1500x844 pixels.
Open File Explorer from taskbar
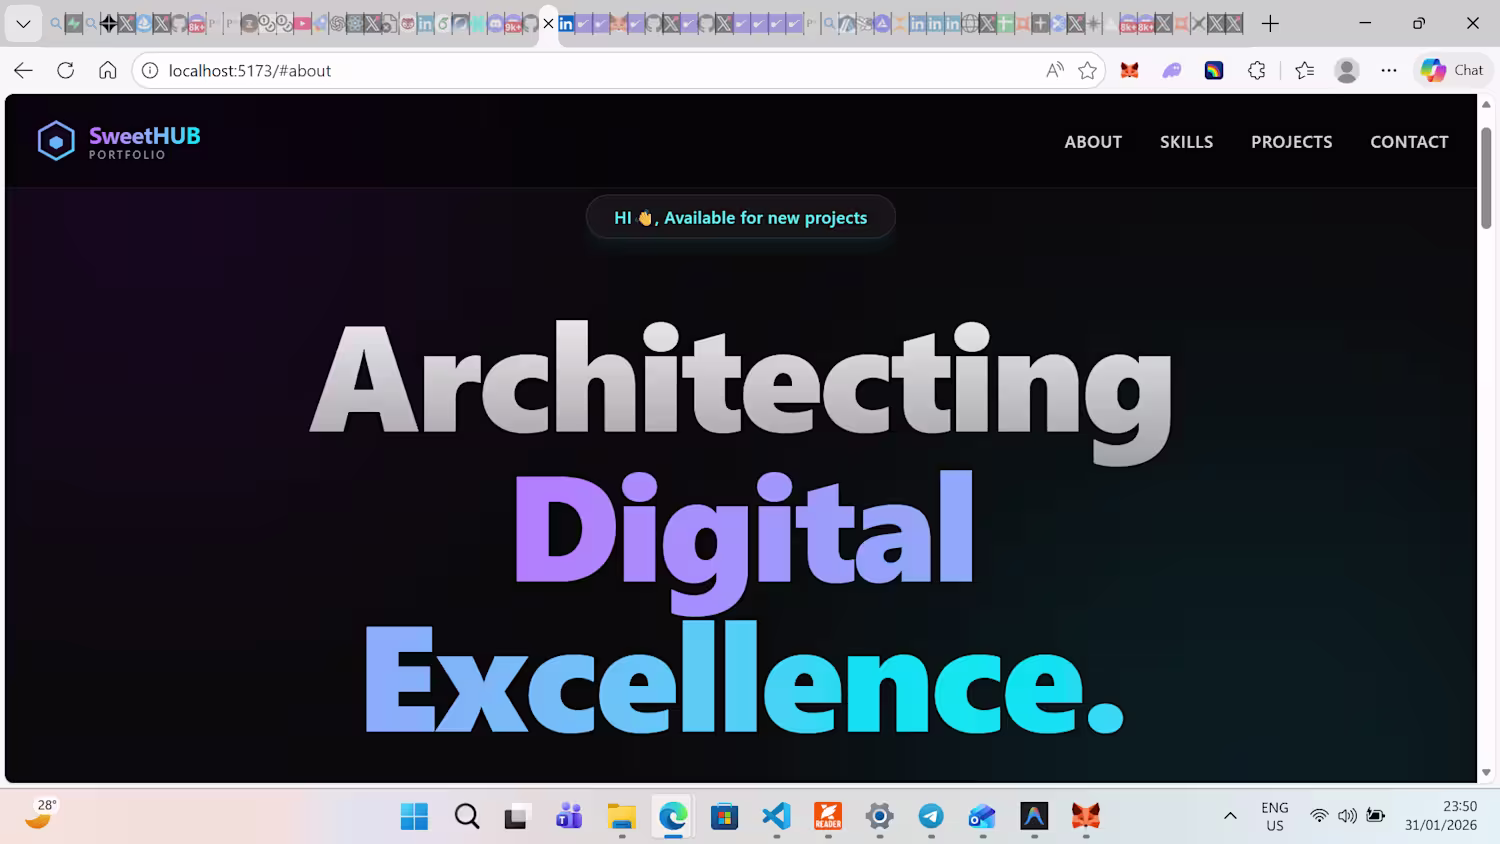(621, 816)
